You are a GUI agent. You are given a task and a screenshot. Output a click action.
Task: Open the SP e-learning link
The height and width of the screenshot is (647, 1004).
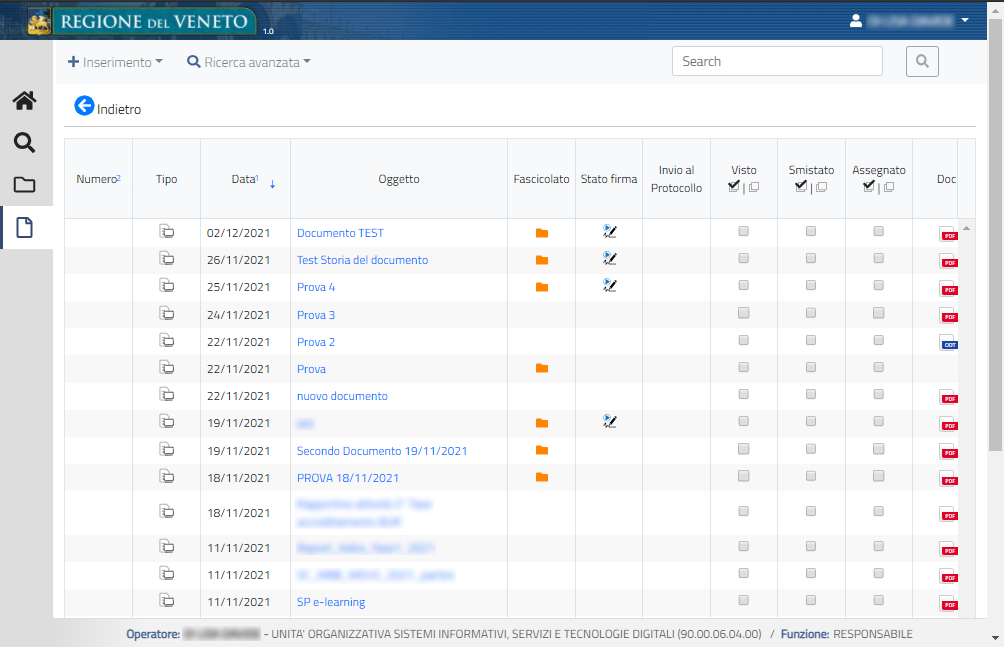pos(330,602)
